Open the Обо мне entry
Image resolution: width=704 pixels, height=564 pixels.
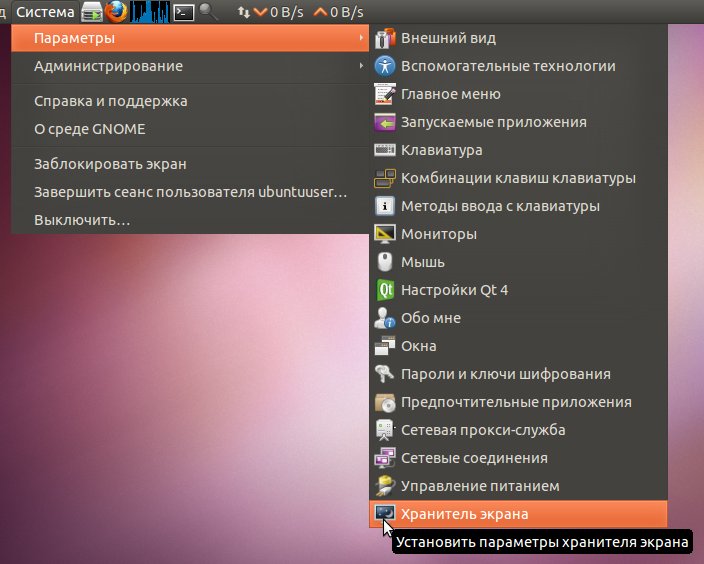[x=519, y=318]
